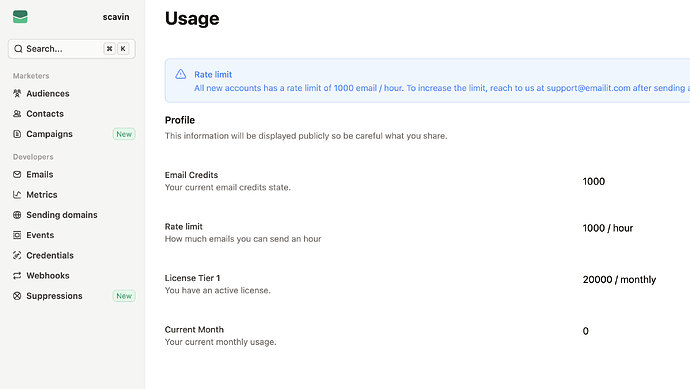Click the warning triangle icon in the alert
Screen dimensions: 690x389
point(180,74)
